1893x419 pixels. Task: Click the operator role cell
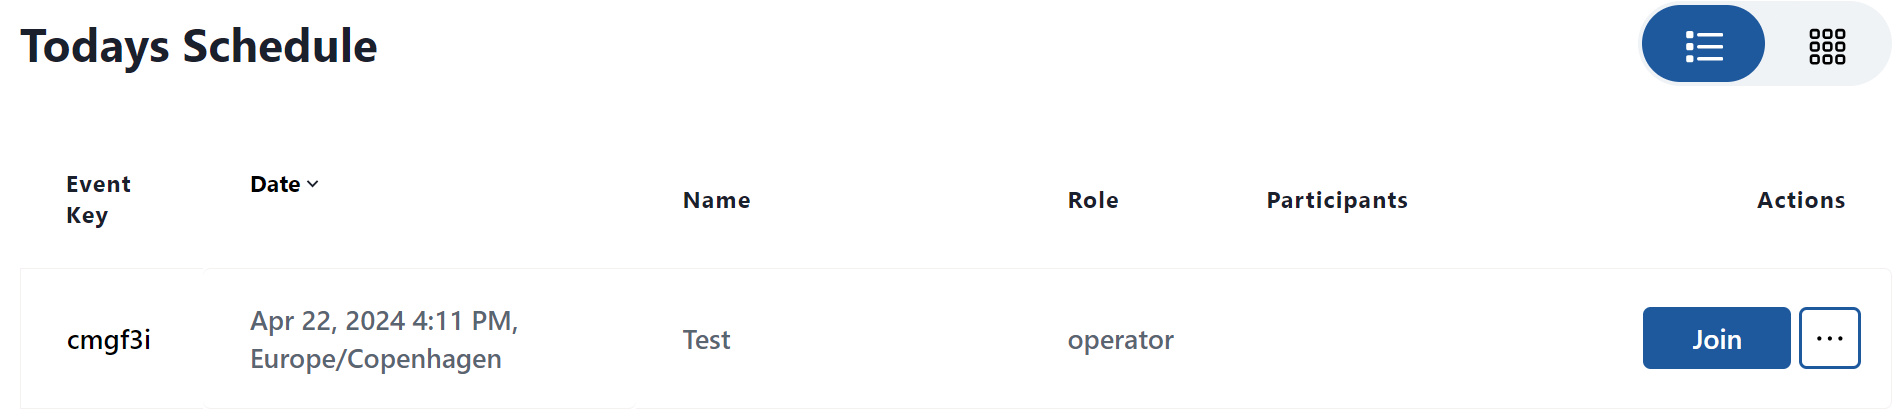pyautogui.click(x=1120, y=340)
